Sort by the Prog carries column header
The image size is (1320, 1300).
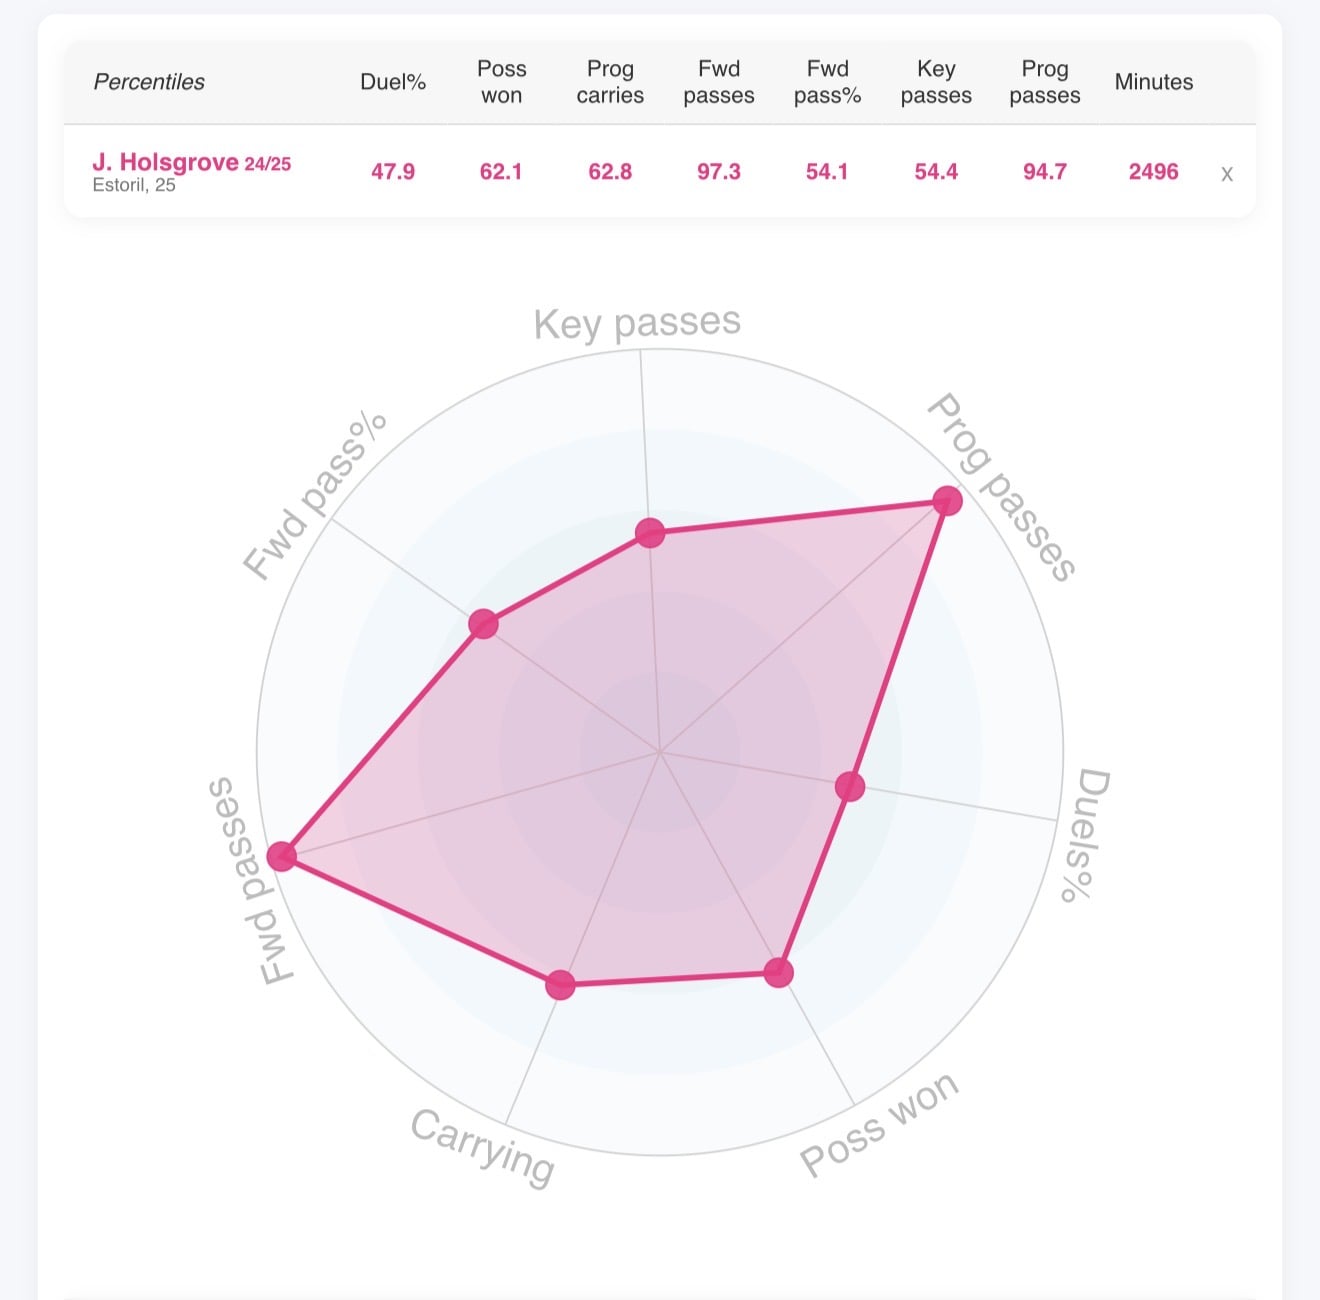[610, 82]
